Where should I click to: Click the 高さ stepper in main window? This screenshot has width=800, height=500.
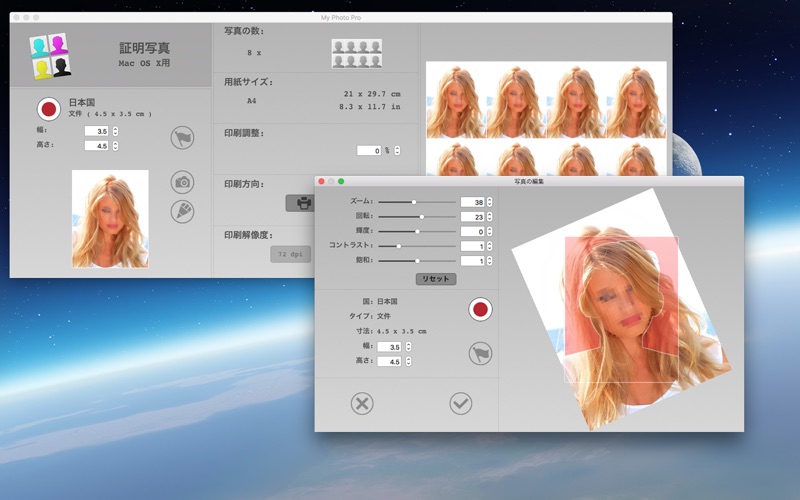[115, 146]
